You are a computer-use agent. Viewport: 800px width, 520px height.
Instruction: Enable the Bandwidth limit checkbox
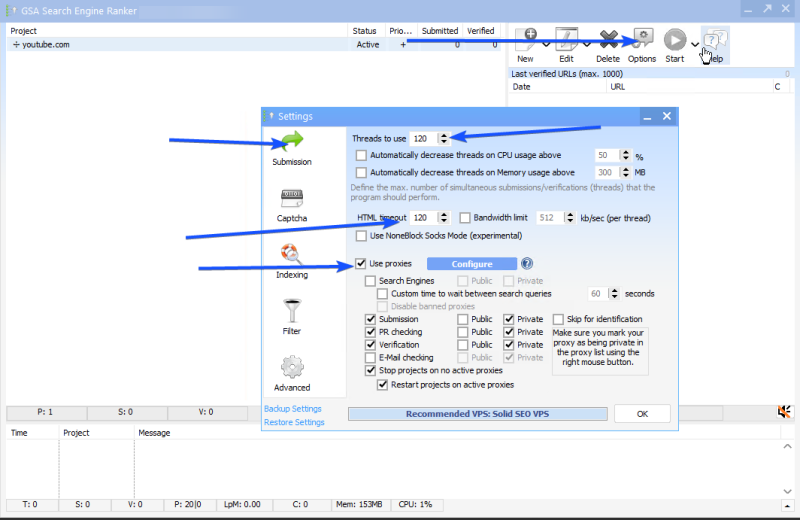(x=465, y=217)
